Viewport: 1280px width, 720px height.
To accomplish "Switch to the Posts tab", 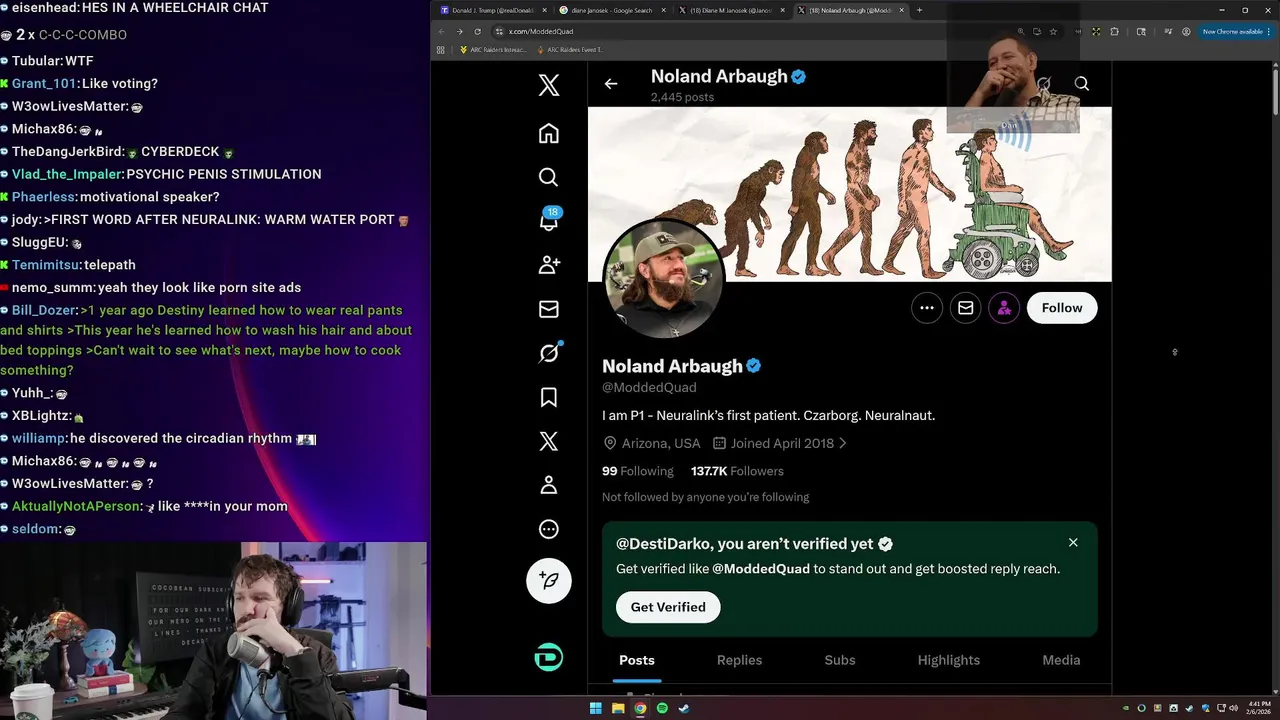I will (637, 660).
